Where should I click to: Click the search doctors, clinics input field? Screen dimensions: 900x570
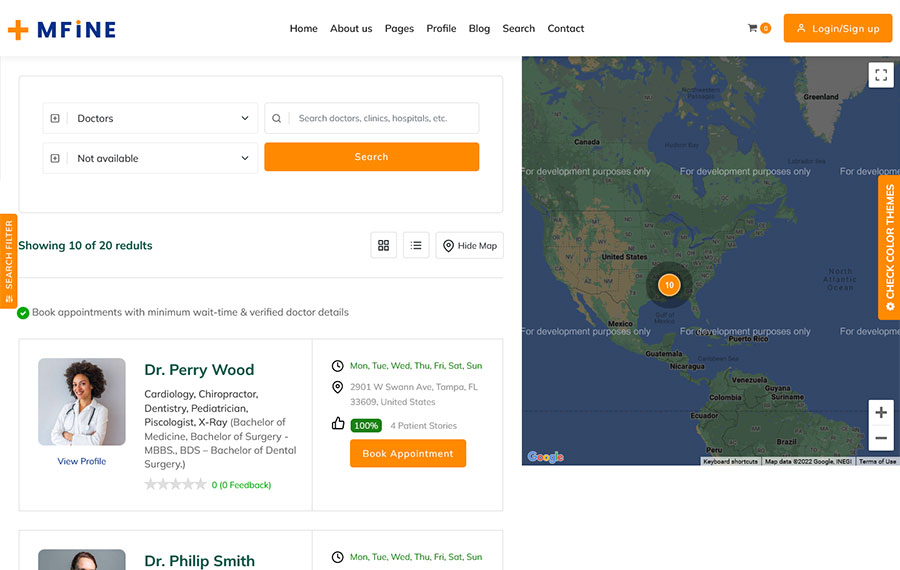(x=380, y=118)
